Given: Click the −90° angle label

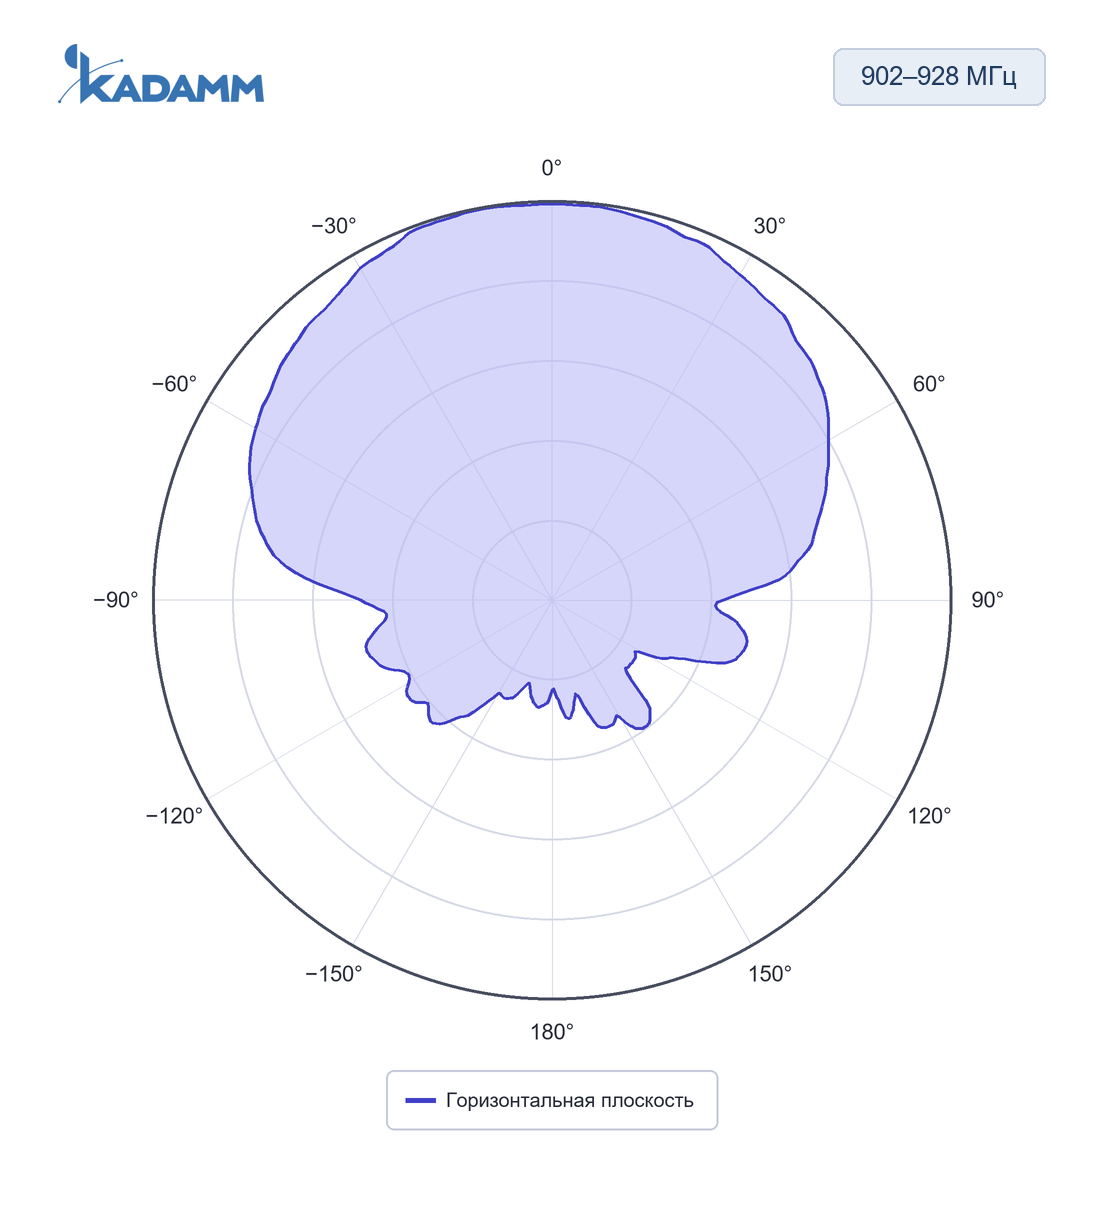Looking at the screenshot, I should 116,600.
